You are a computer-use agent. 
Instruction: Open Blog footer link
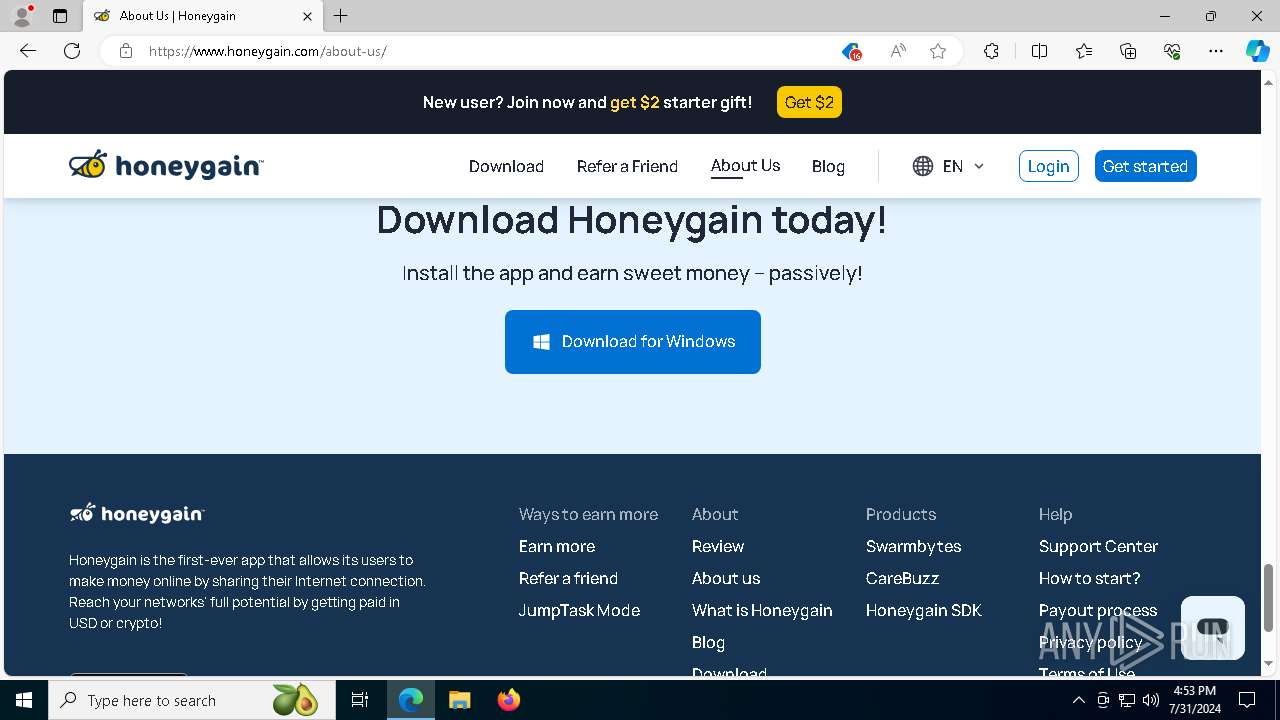[x=708, y=642]
